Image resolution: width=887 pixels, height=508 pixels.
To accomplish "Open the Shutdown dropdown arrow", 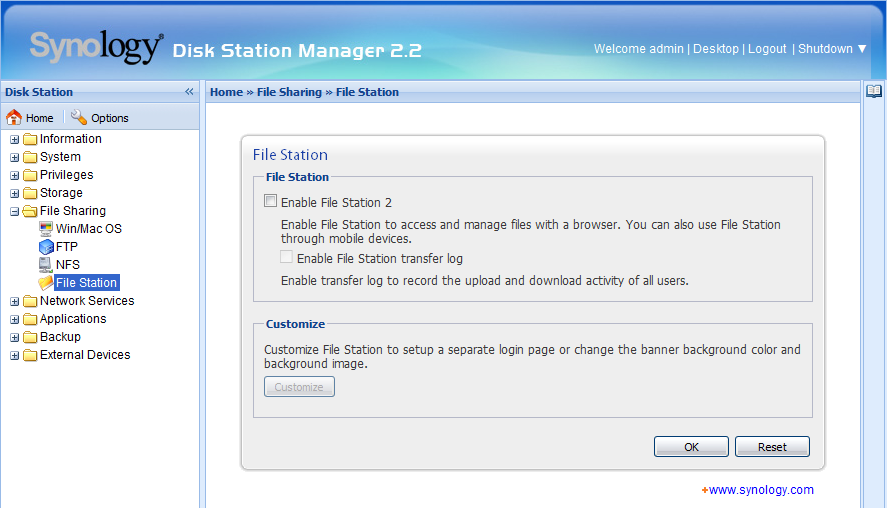I will click(x=862, y=49).
